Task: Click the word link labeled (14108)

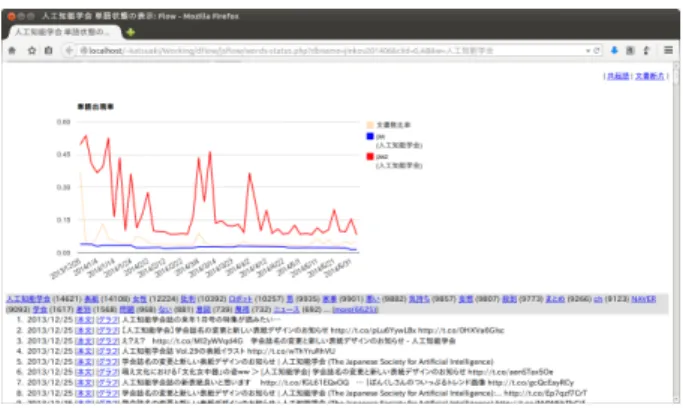Action: [x=91, y=299]
